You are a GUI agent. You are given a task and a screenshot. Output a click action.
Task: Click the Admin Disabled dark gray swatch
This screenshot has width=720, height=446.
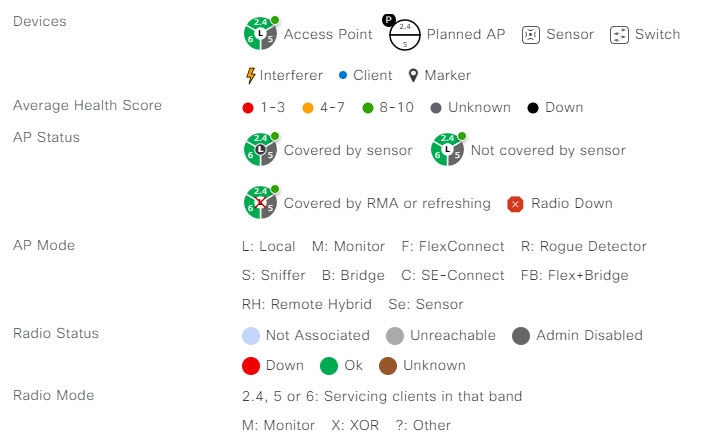pyautogui.click(x=521, y=336)
